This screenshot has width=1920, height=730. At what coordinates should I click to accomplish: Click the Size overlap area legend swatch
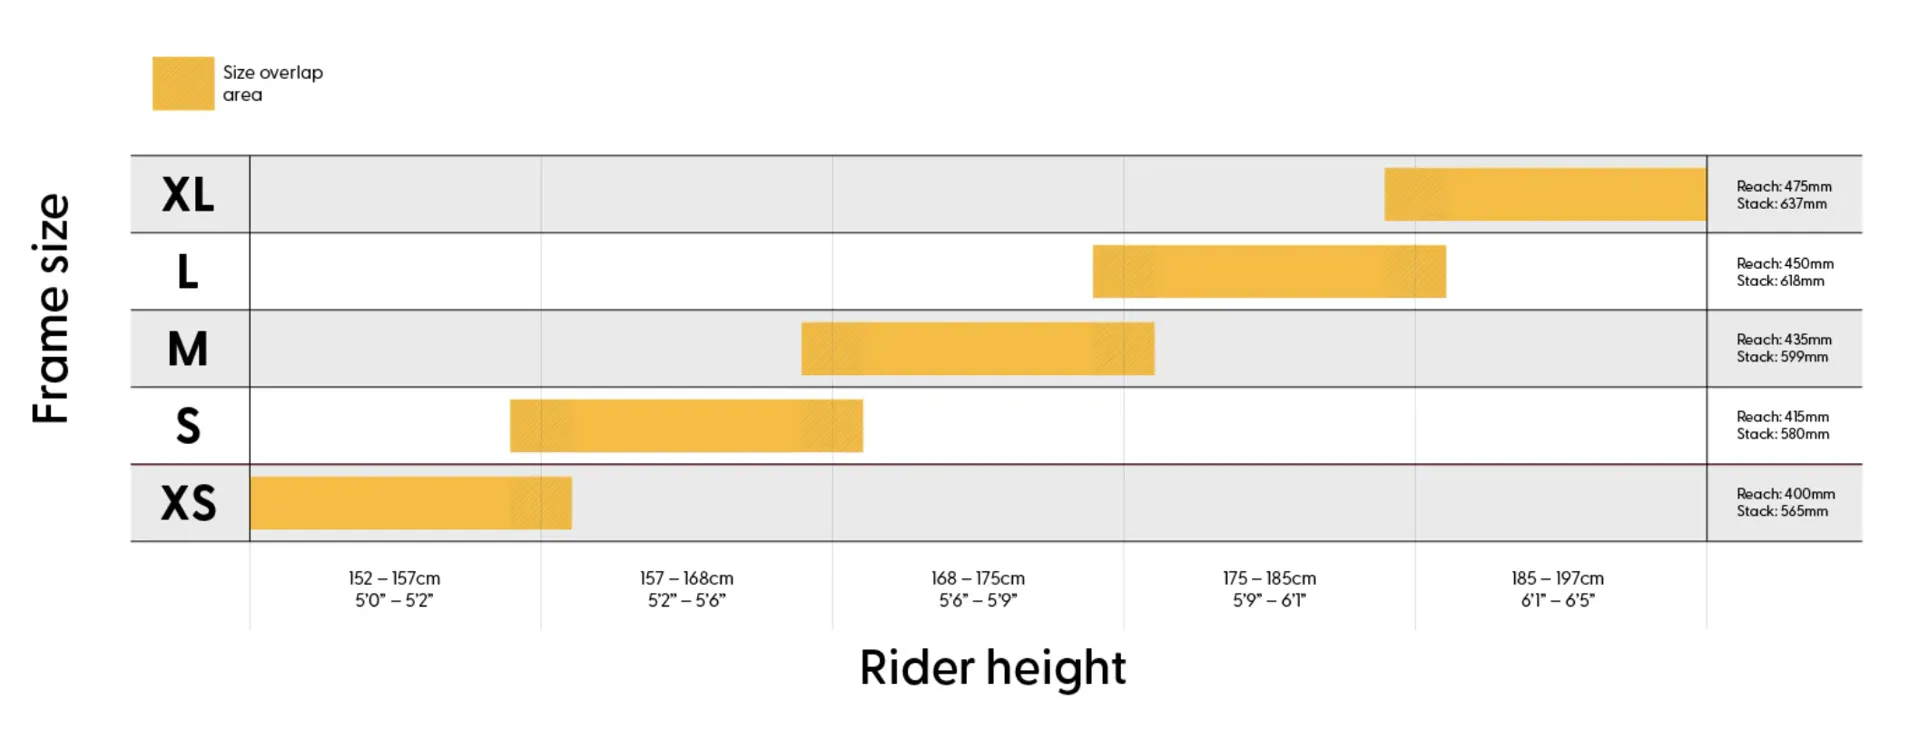click(183, 83)
